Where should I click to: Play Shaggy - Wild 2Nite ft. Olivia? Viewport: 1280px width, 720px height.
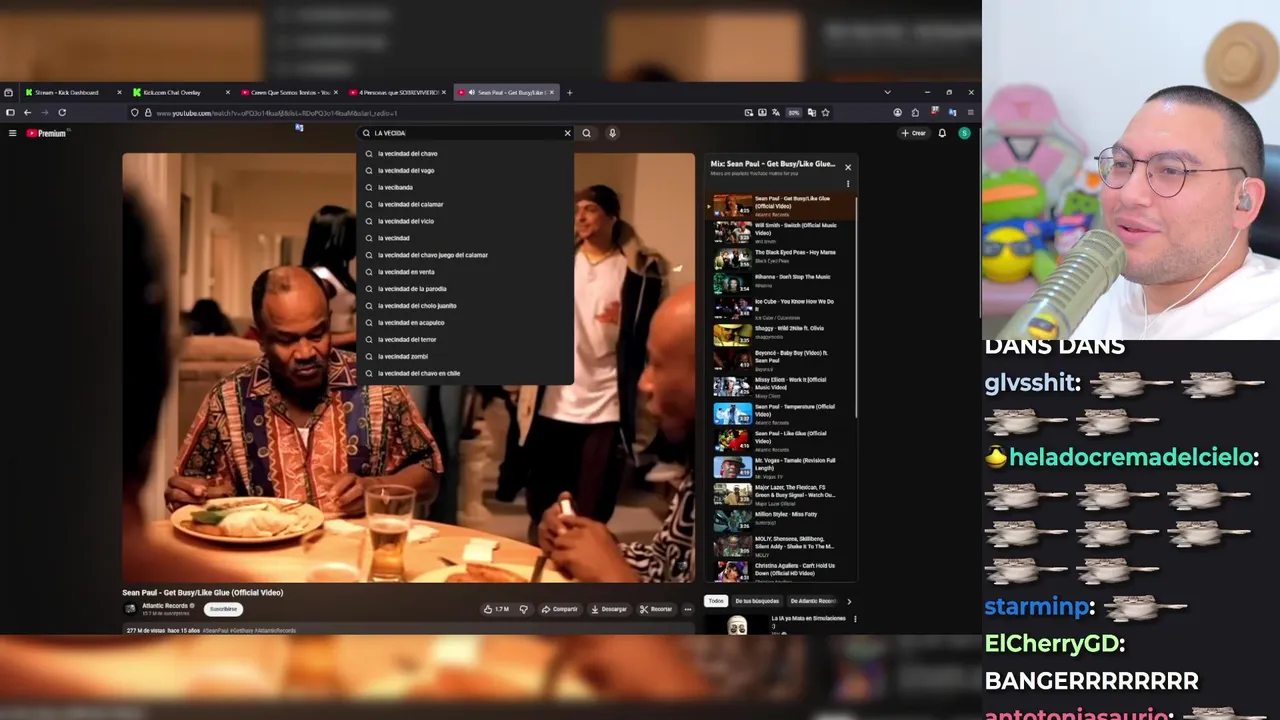point(781,334)
